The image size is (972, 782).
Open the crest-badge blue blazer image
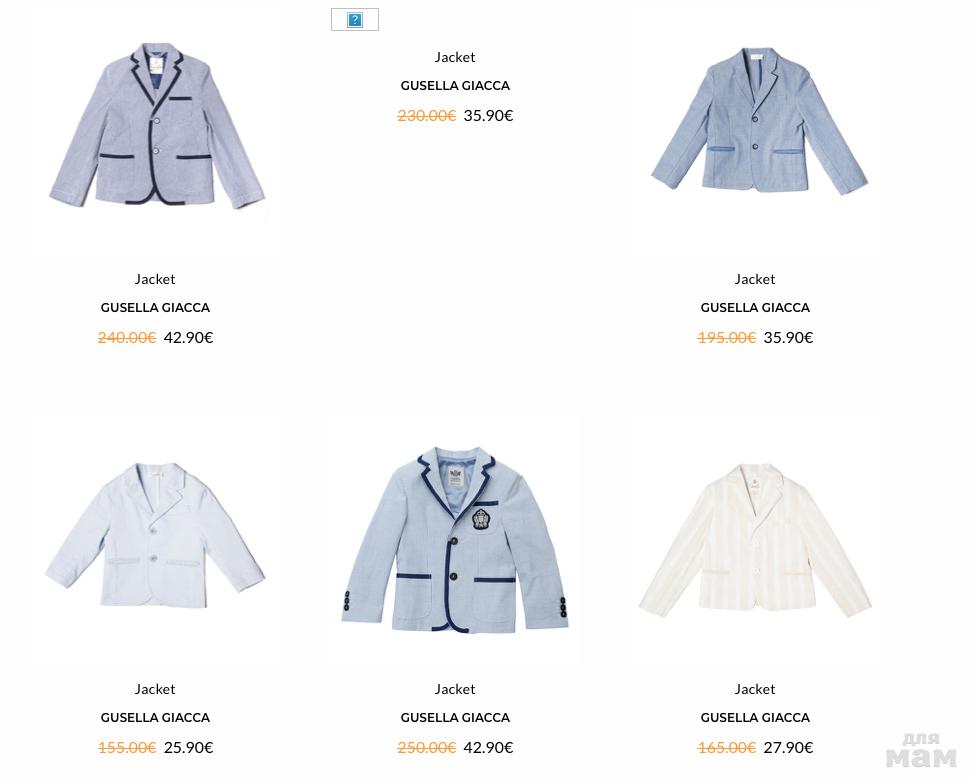click(455, 540)
